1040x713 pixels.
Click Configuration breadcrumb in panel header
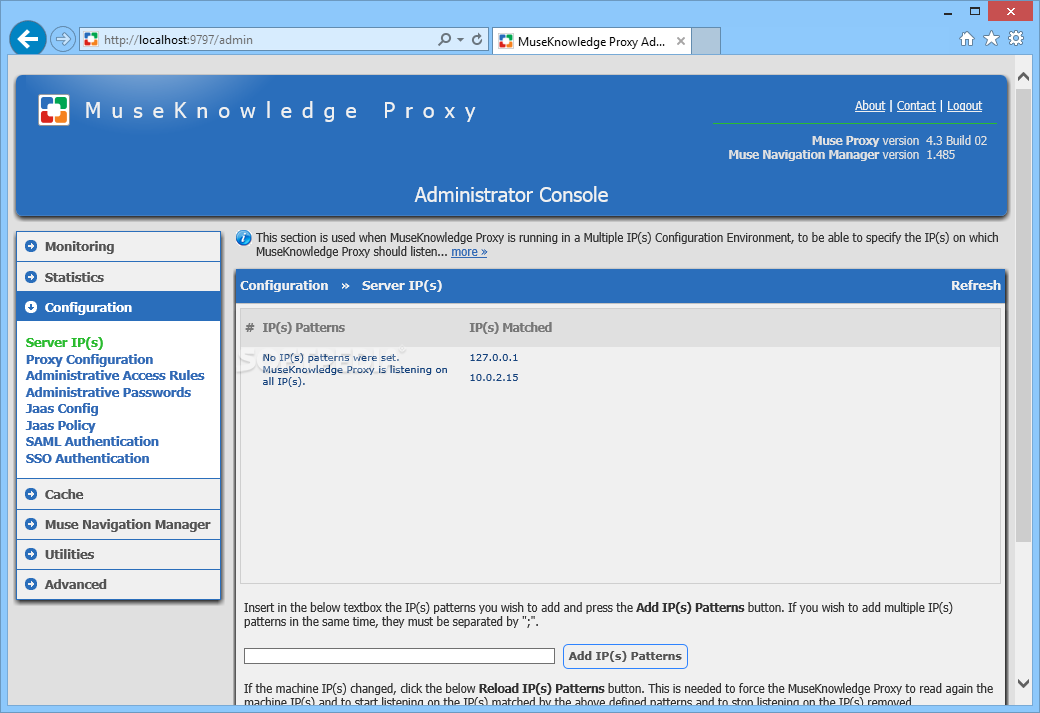pyautogui.click(x=284, y=286)
